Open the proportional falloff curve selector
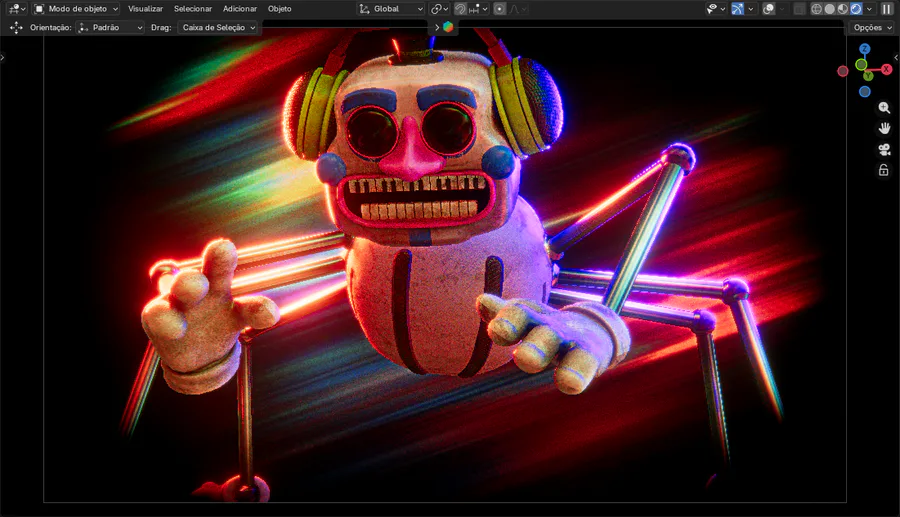The width and height of the screenshot is (900, 517). click(518, 9)
